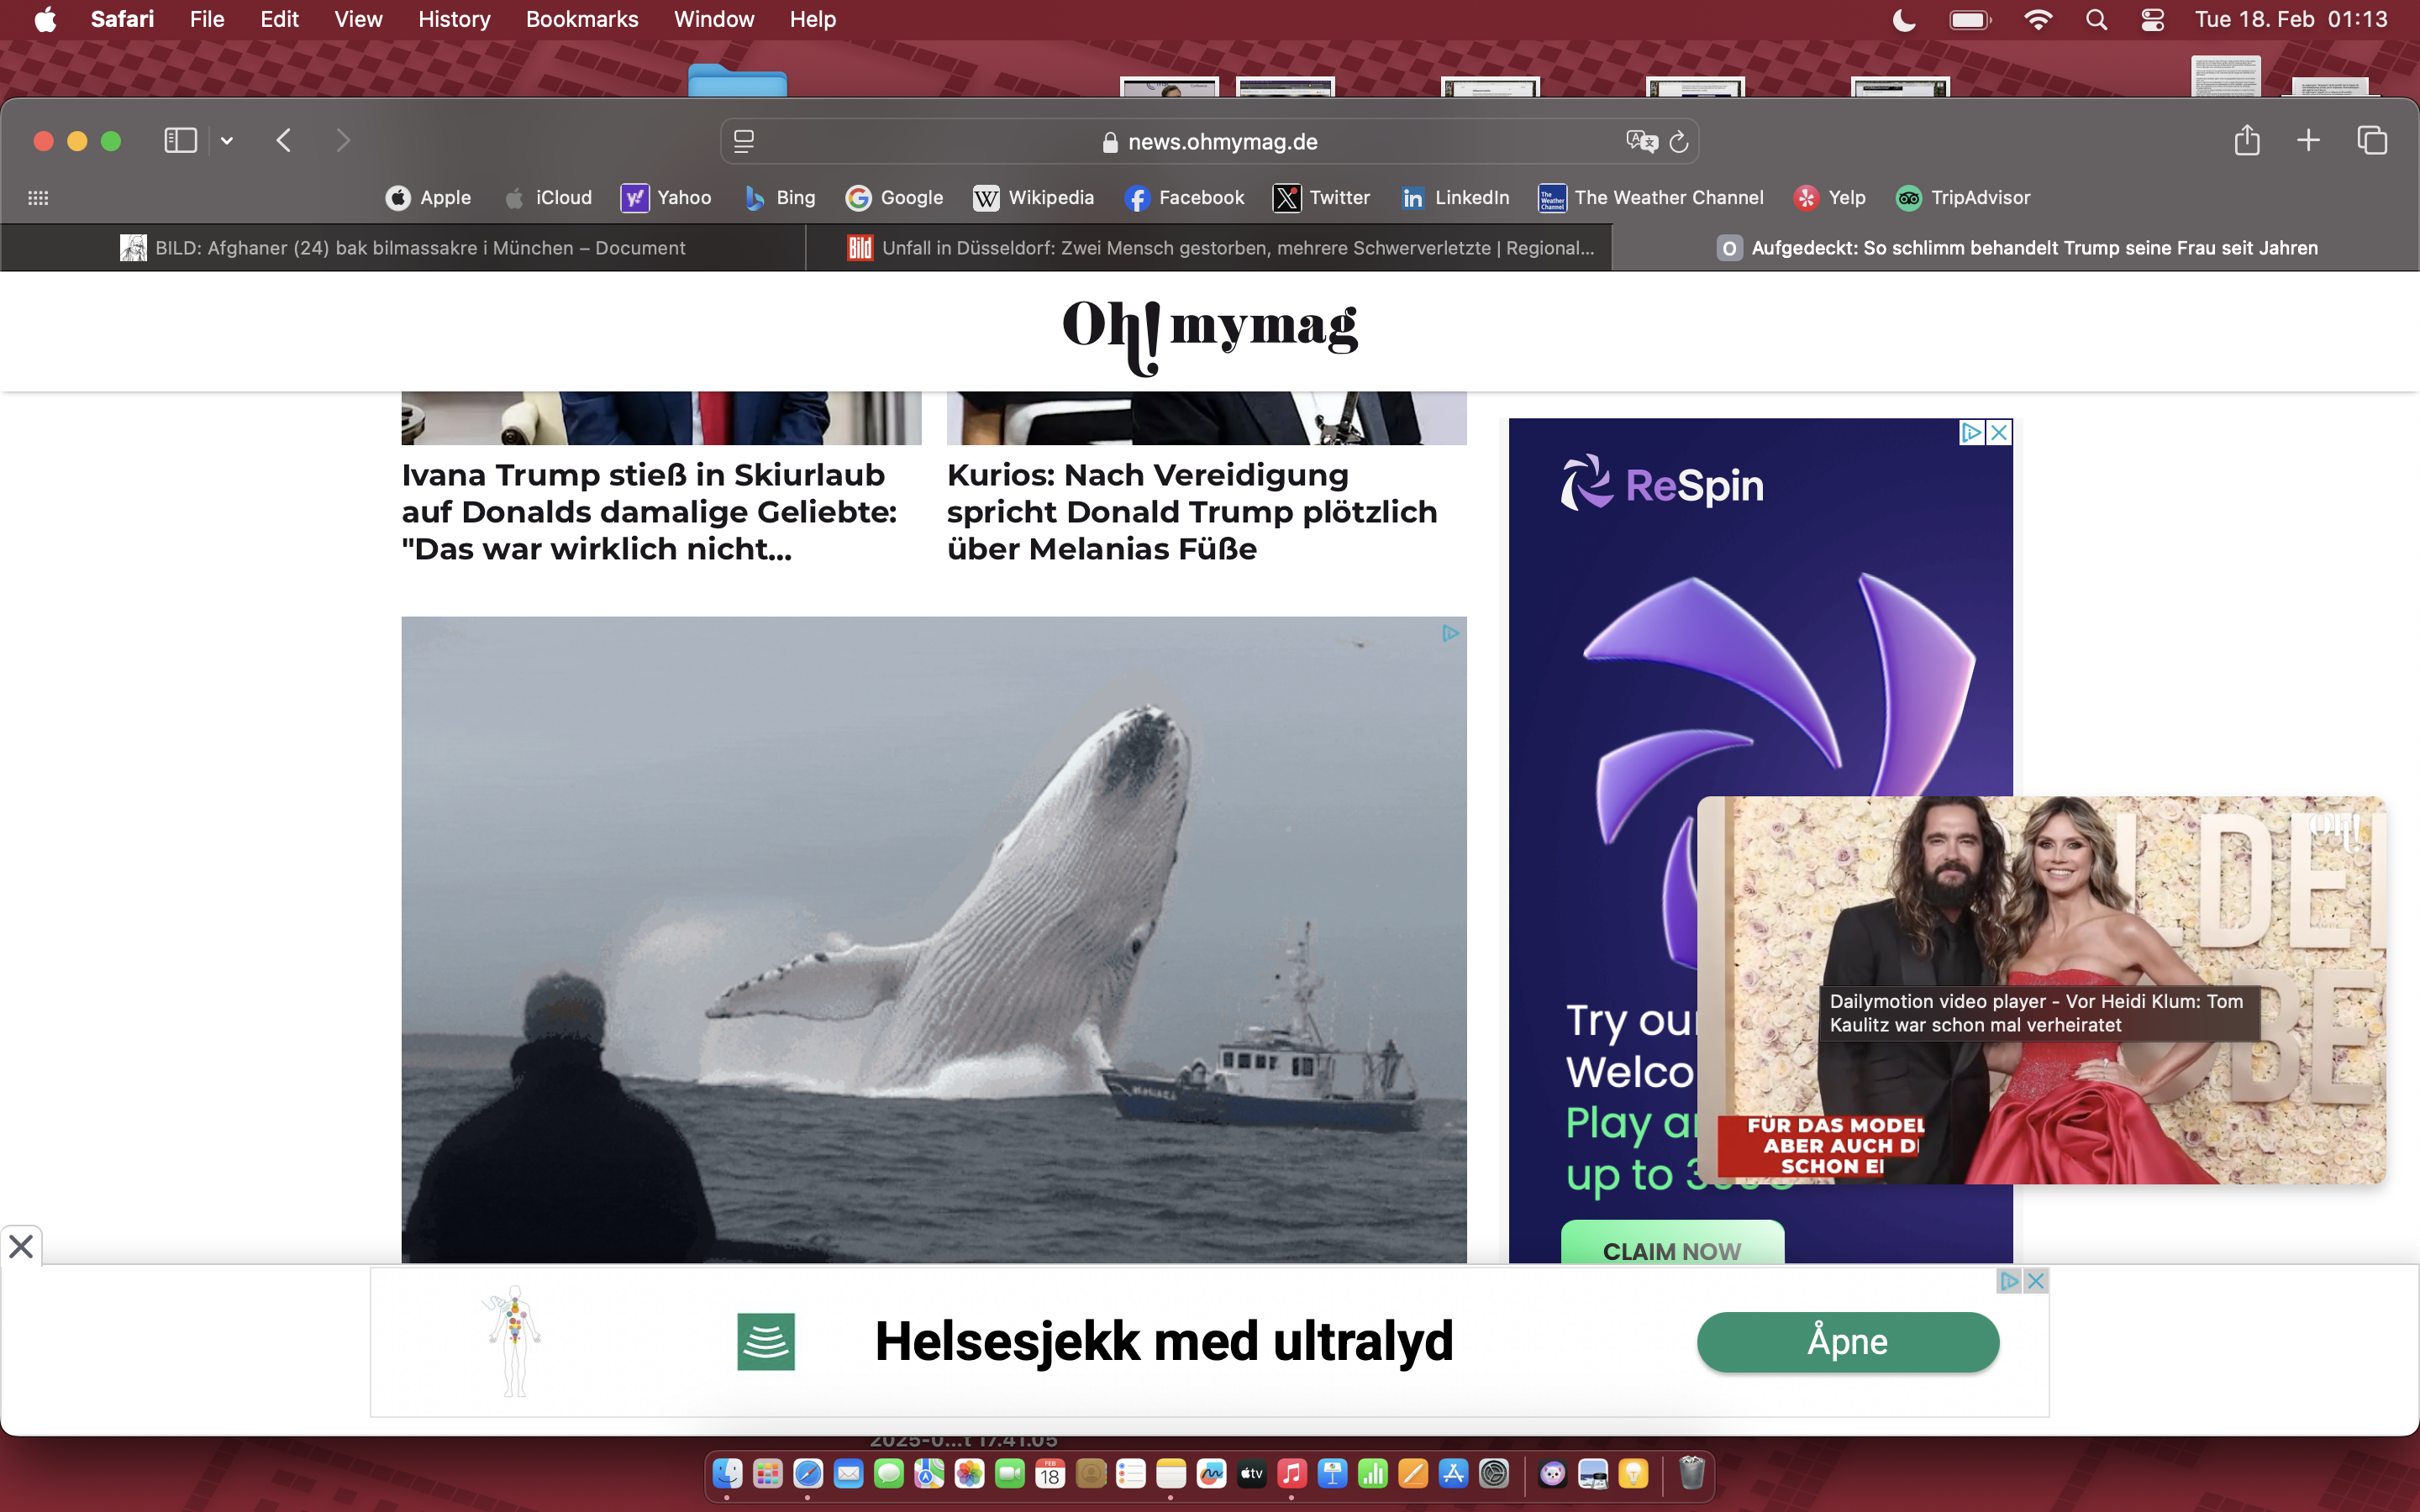The width and height of the screenshot is (2420, 1512).
Task: Open the Twitter bookmark
Action: click(x=1321, y=198)
